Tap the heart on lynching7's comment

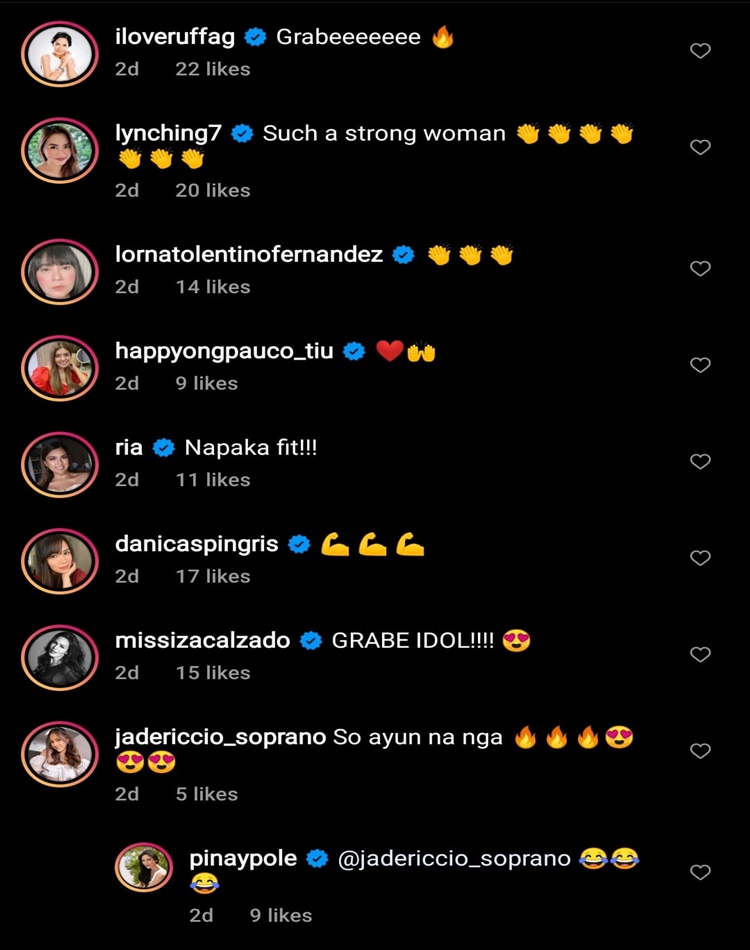[x=701, y=147]
